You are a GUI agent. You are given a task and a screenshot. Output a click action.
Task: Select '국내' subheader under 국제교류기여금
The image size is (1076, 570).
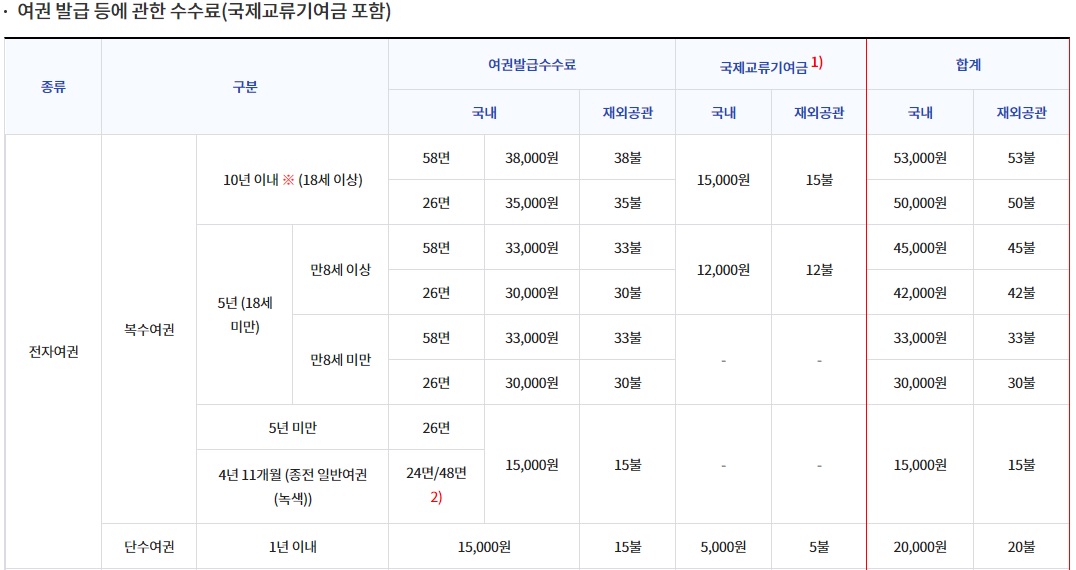click(x=723, y=112)
